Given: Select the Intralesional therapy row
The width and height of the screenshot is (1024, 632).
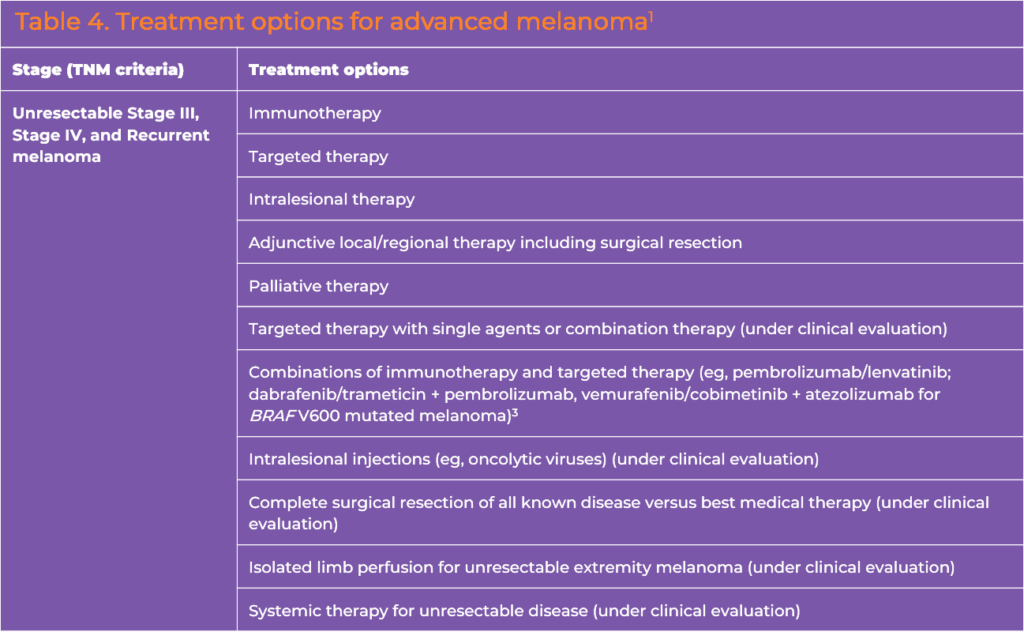Looking at the screenshot, I should 630,199.
